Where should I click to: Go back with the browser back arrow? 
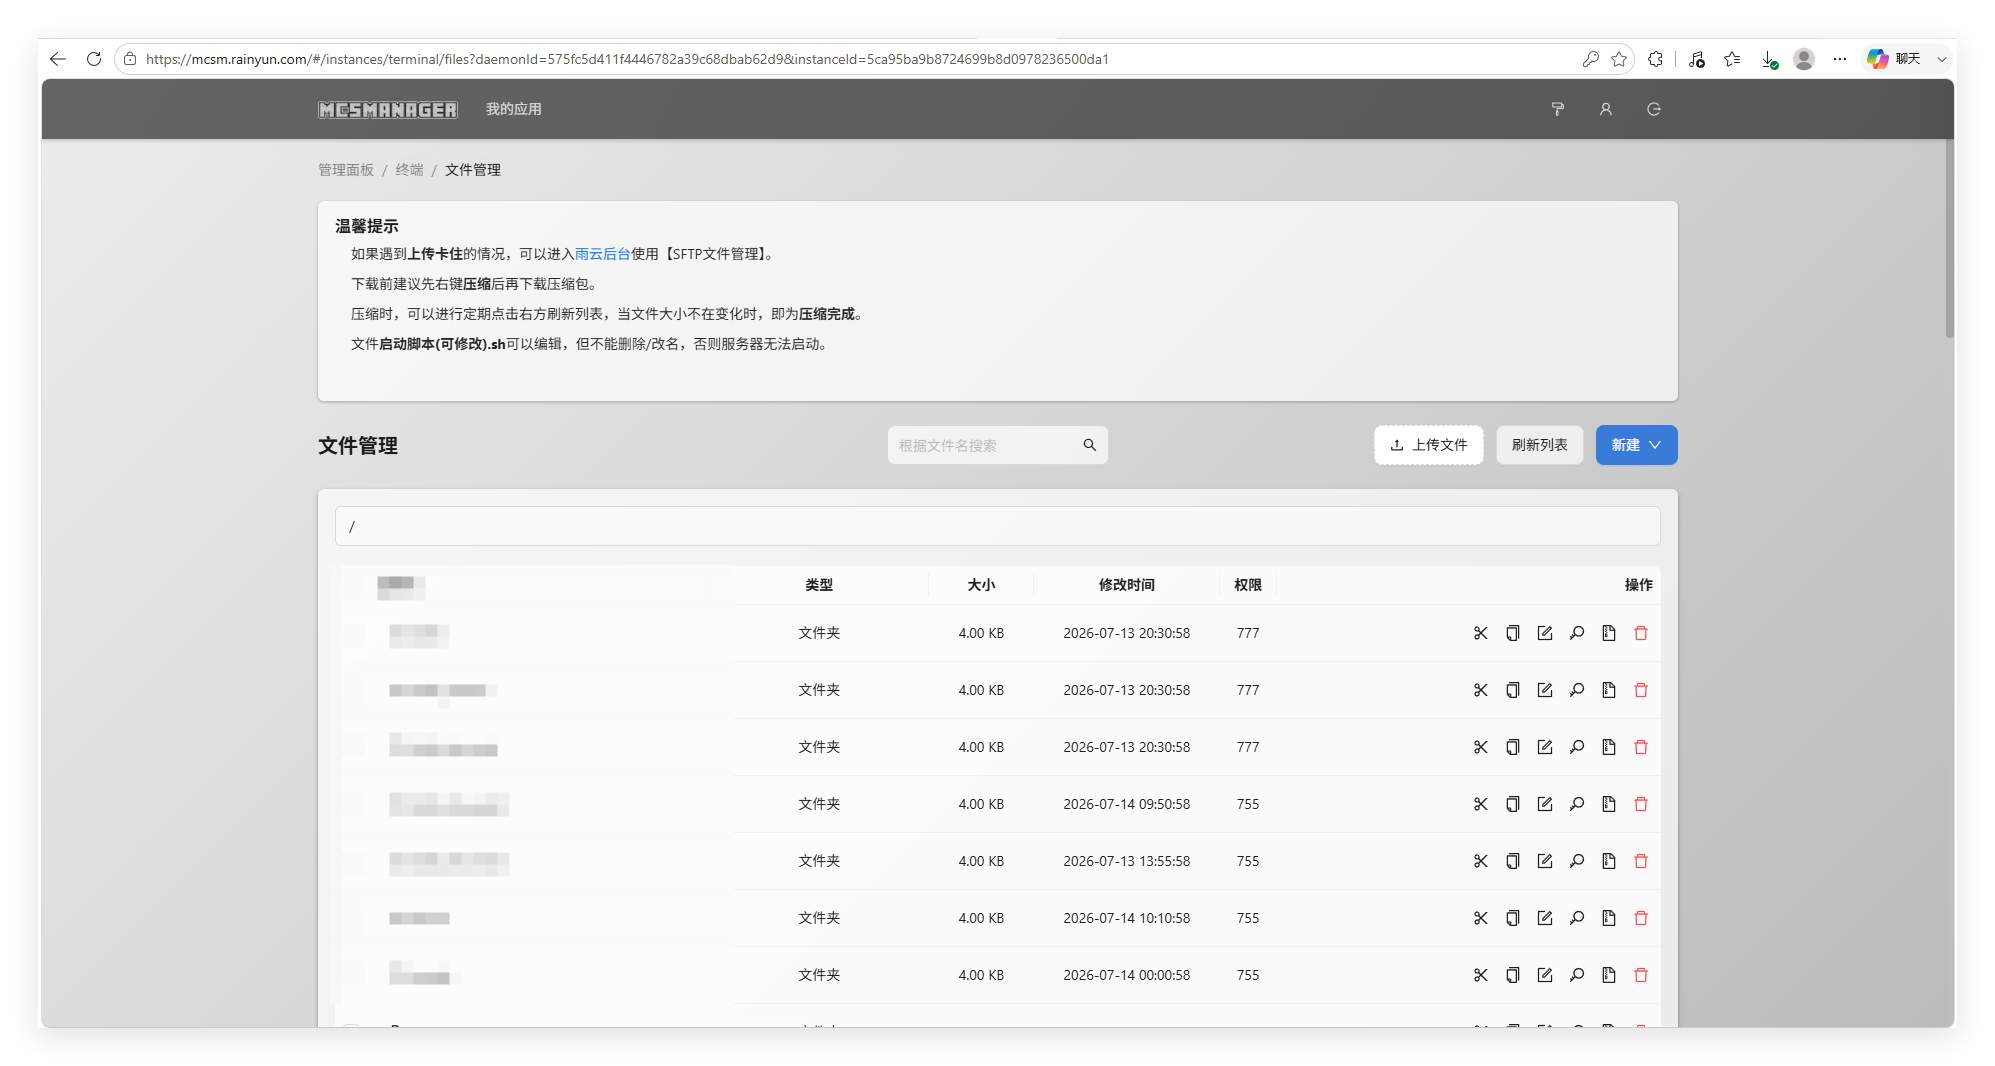click(x=58, y=59)
